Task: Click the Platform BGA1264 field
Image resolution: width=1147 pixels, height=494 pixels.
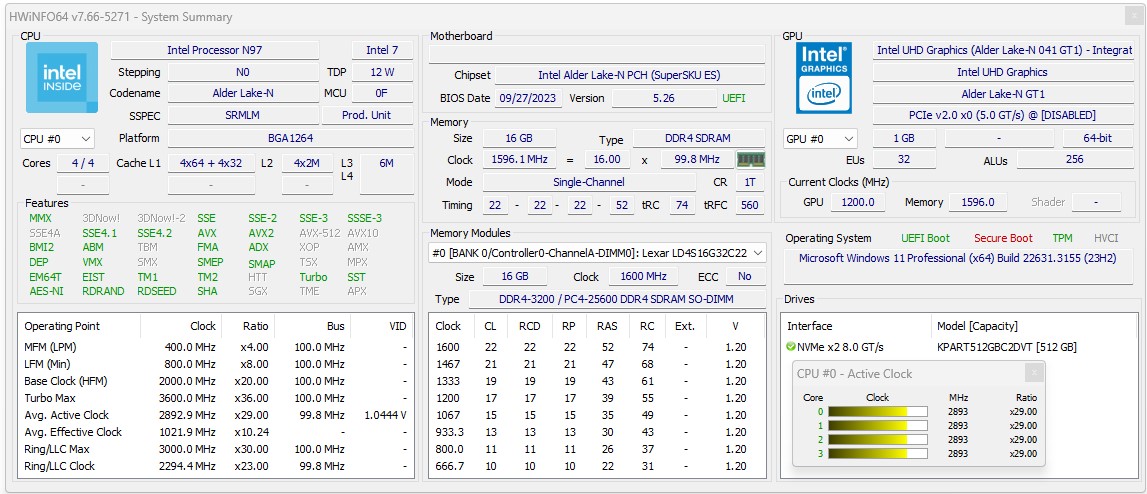Action: [290, 138]
